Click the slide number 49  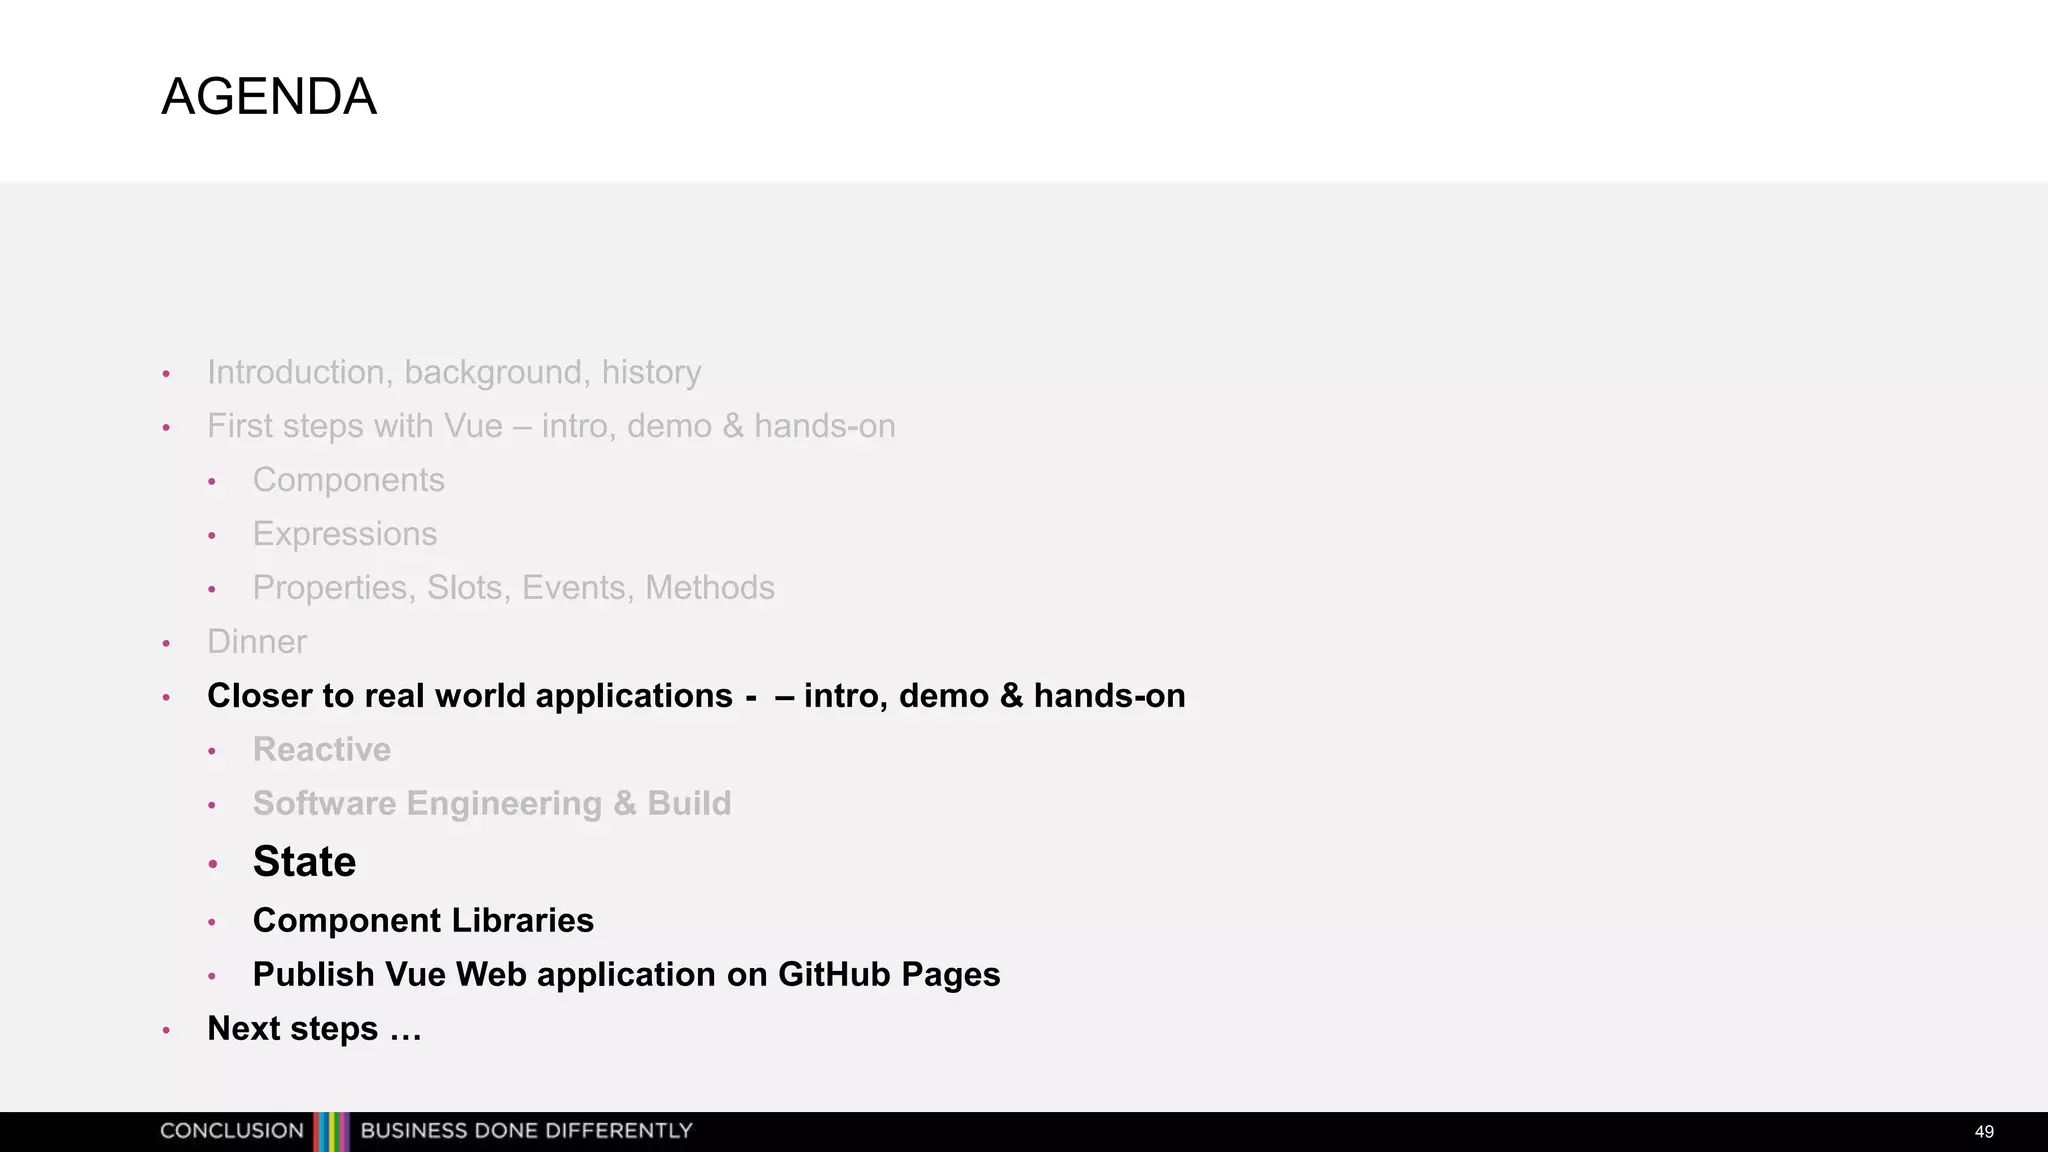(1984, 1132)
